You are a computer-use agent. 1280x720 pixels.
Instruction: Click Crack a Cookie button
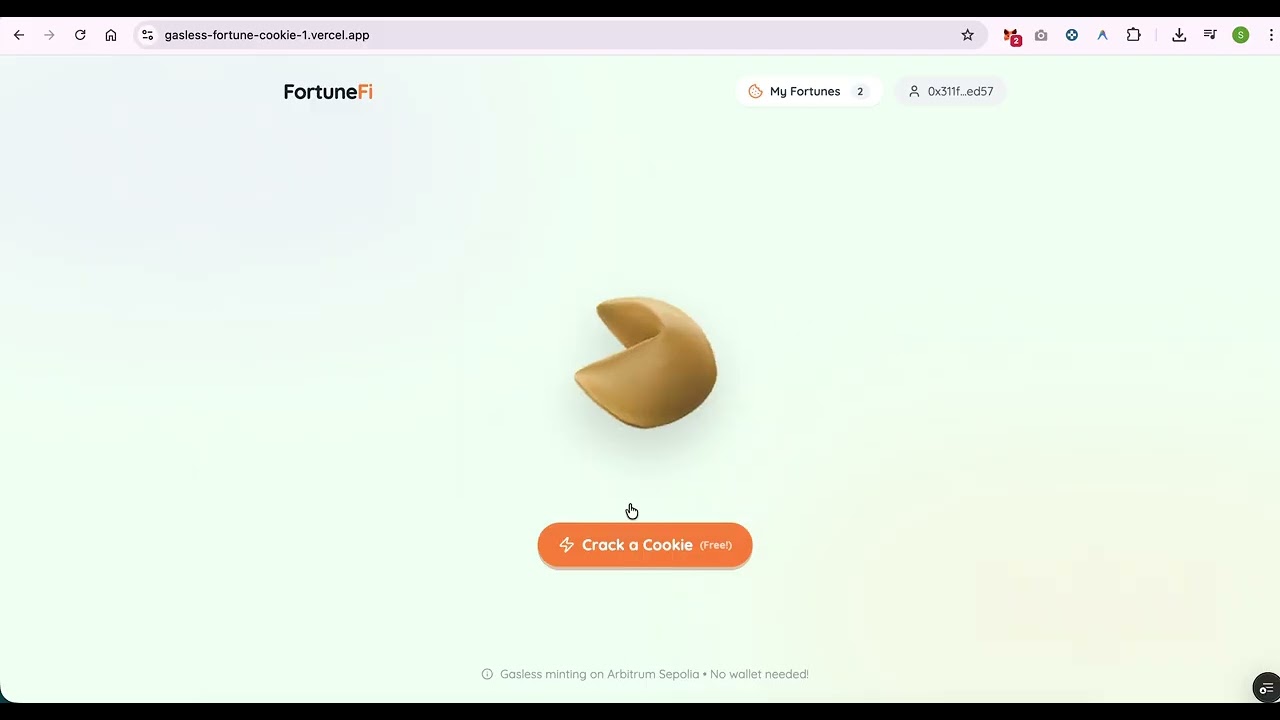(645, 545)
